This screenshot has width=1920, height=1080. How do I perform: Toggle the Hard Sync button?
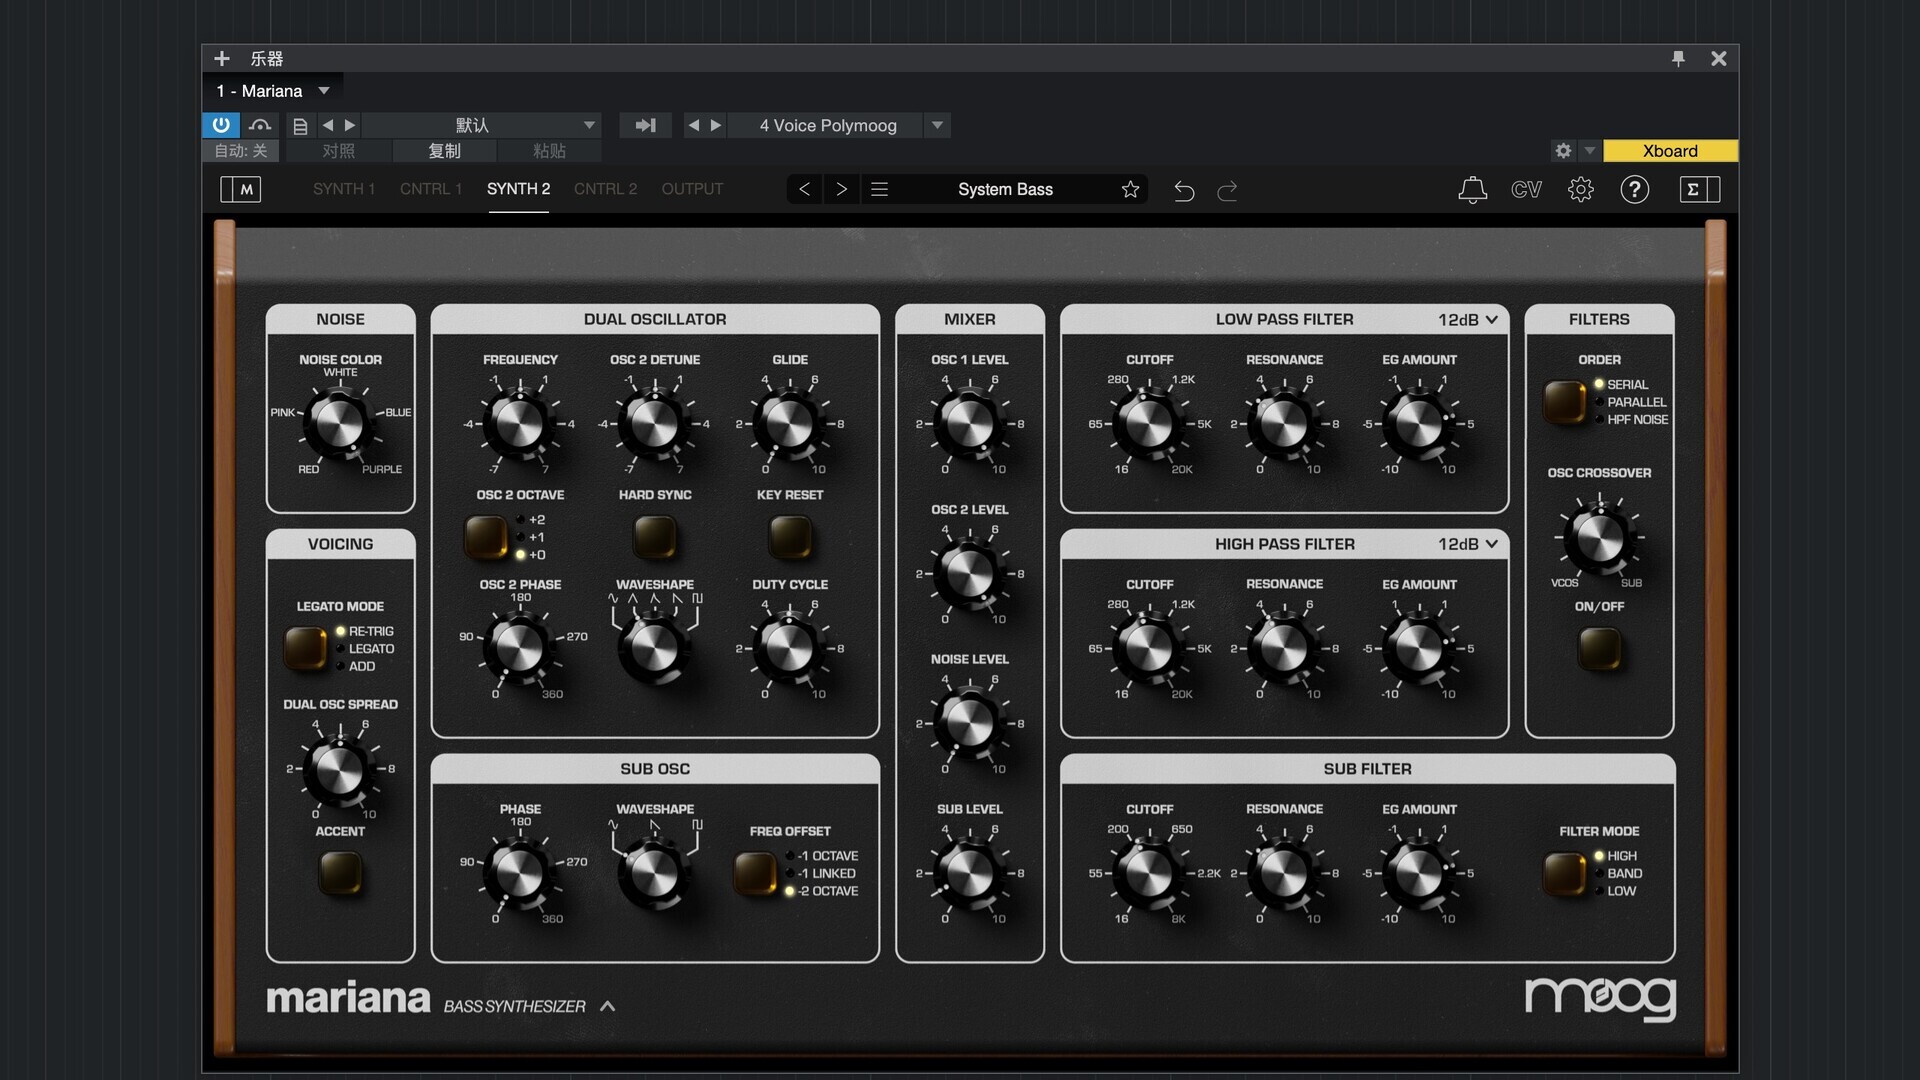[x=655, y=537]
